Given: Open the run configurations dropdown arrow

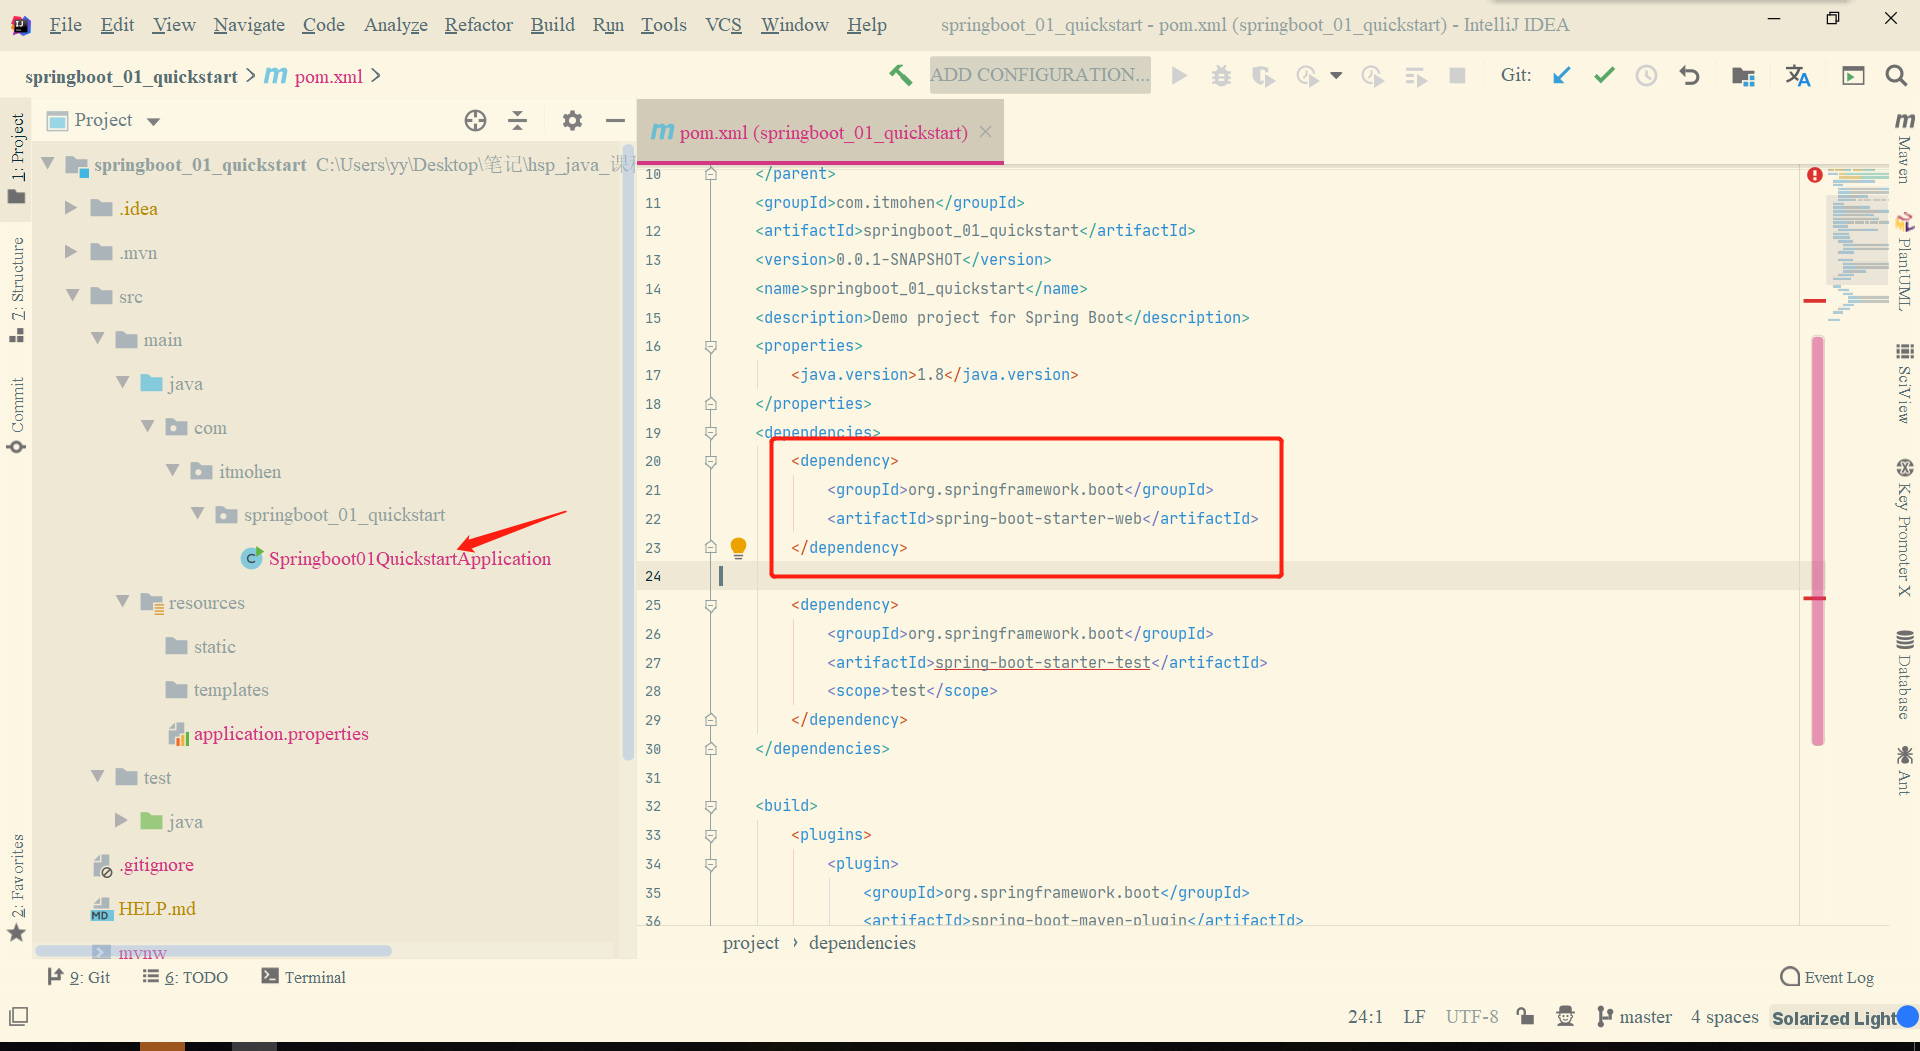Looking at the screenshot, I should tap(1336, 76).
